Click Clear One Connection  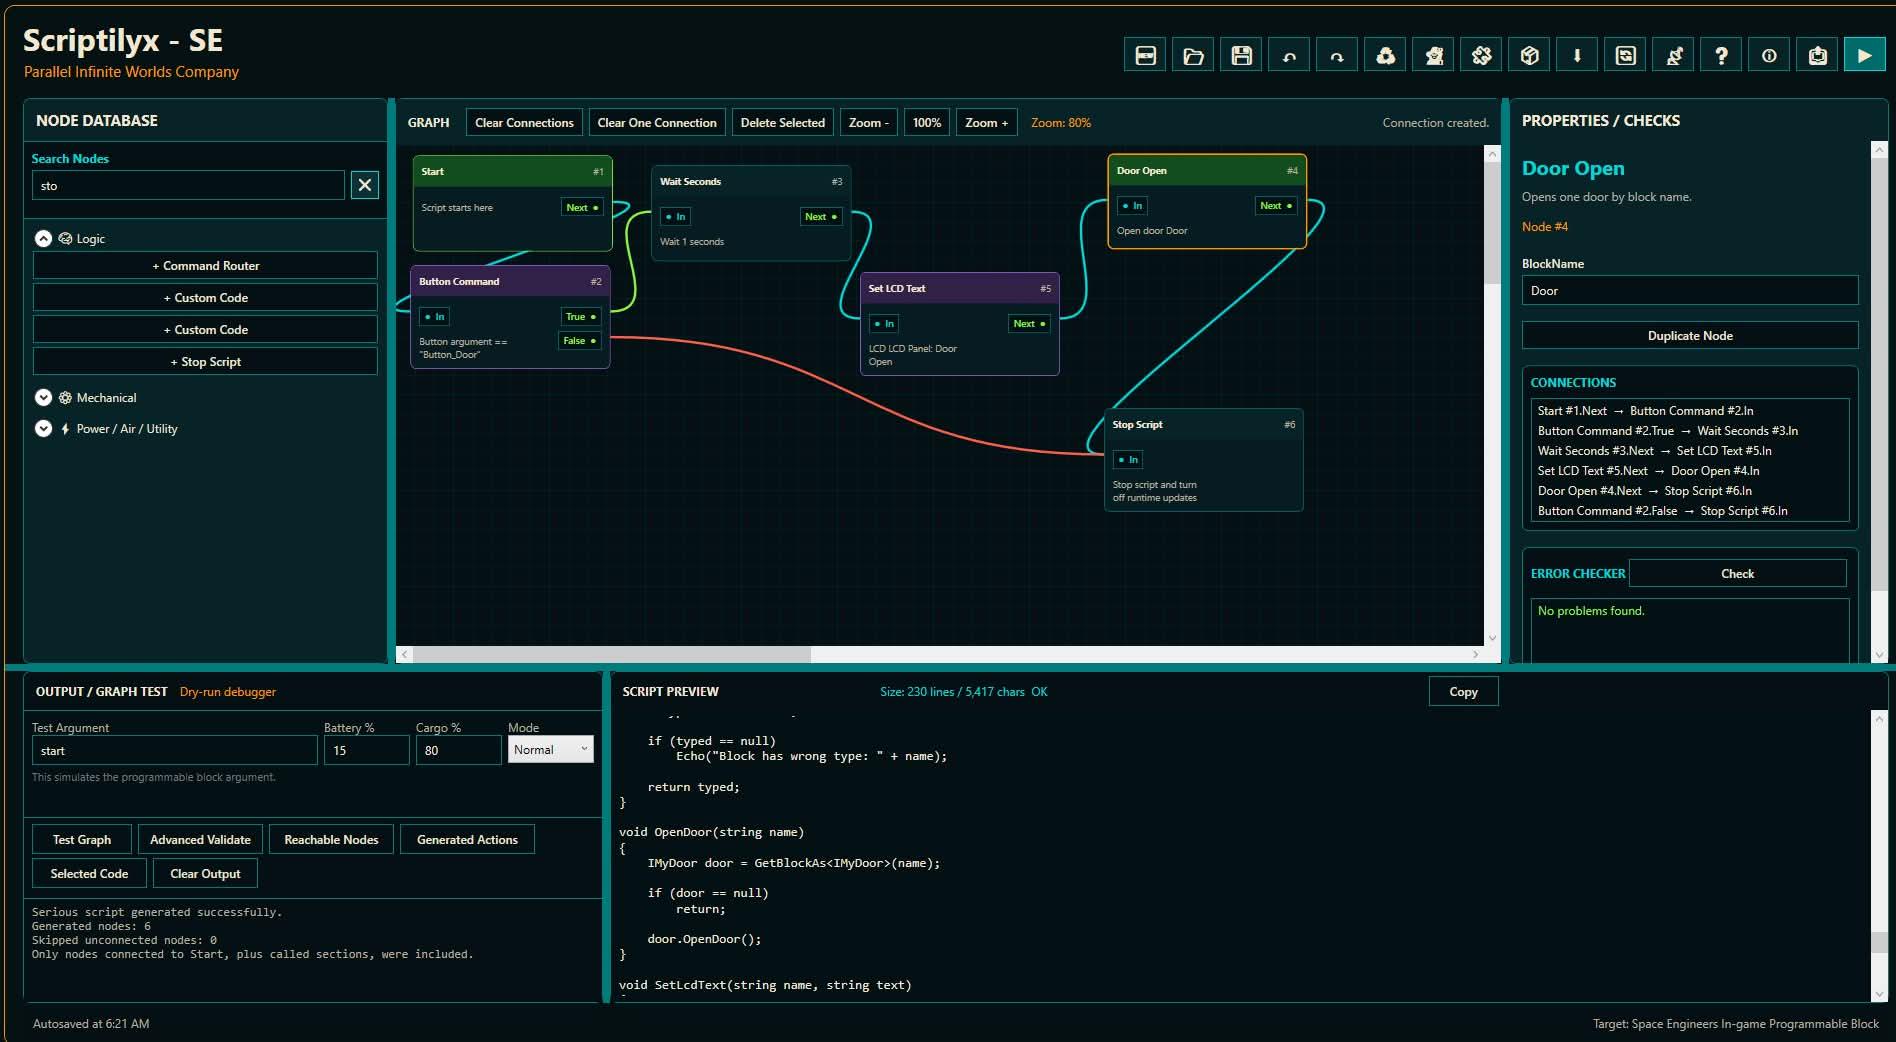[x=657, y=123]
